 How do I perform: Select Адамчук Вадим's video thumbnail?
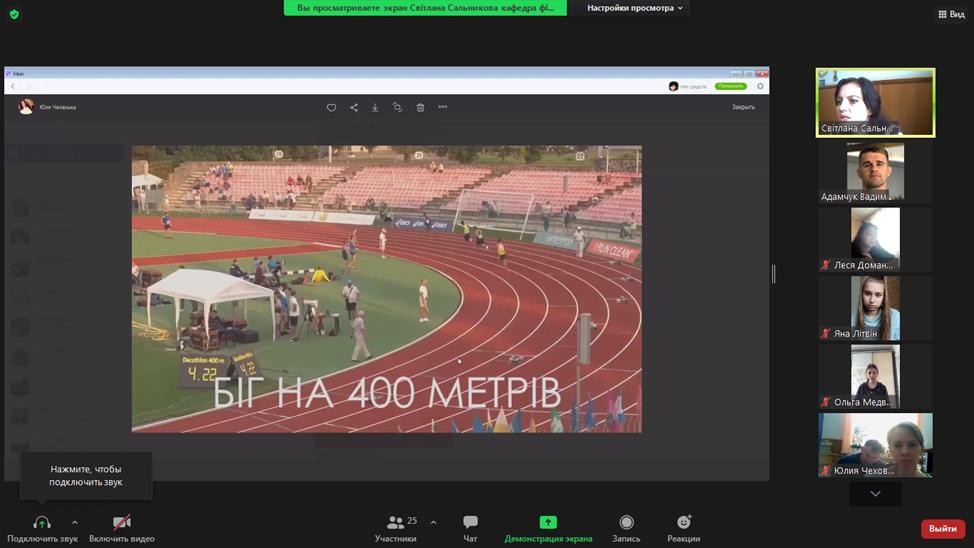[875, 171]
